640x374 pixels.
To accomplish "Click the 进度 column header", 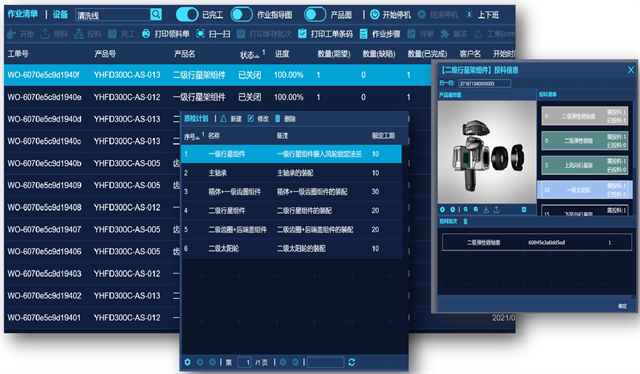I will click(282, 54).
